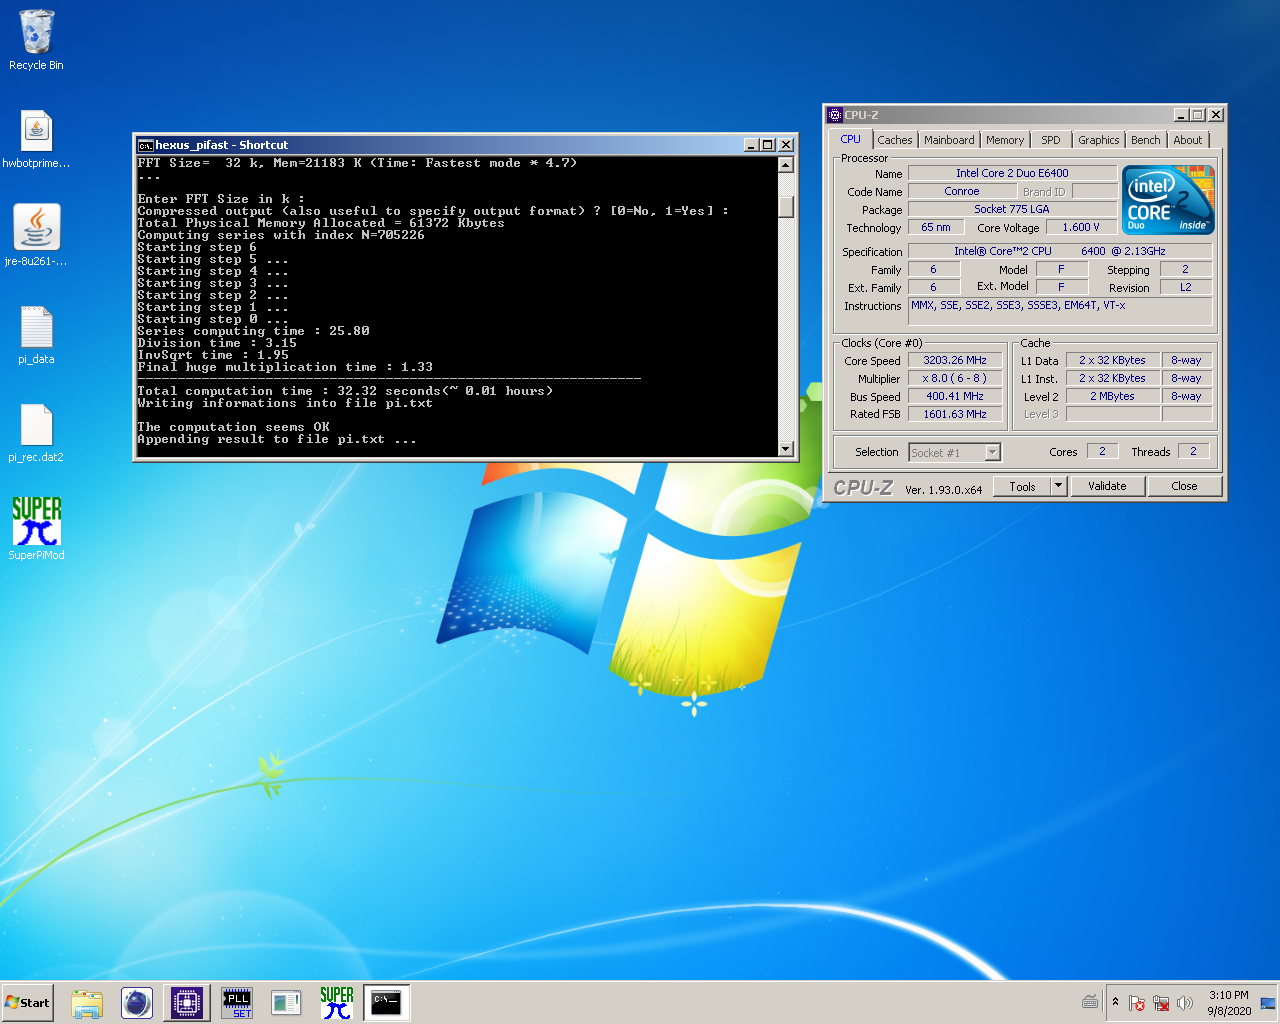The image size is (1280, 1024).
Task: Click the Revision value L2
Action: pyautogui.click(x=1186, y=287)
